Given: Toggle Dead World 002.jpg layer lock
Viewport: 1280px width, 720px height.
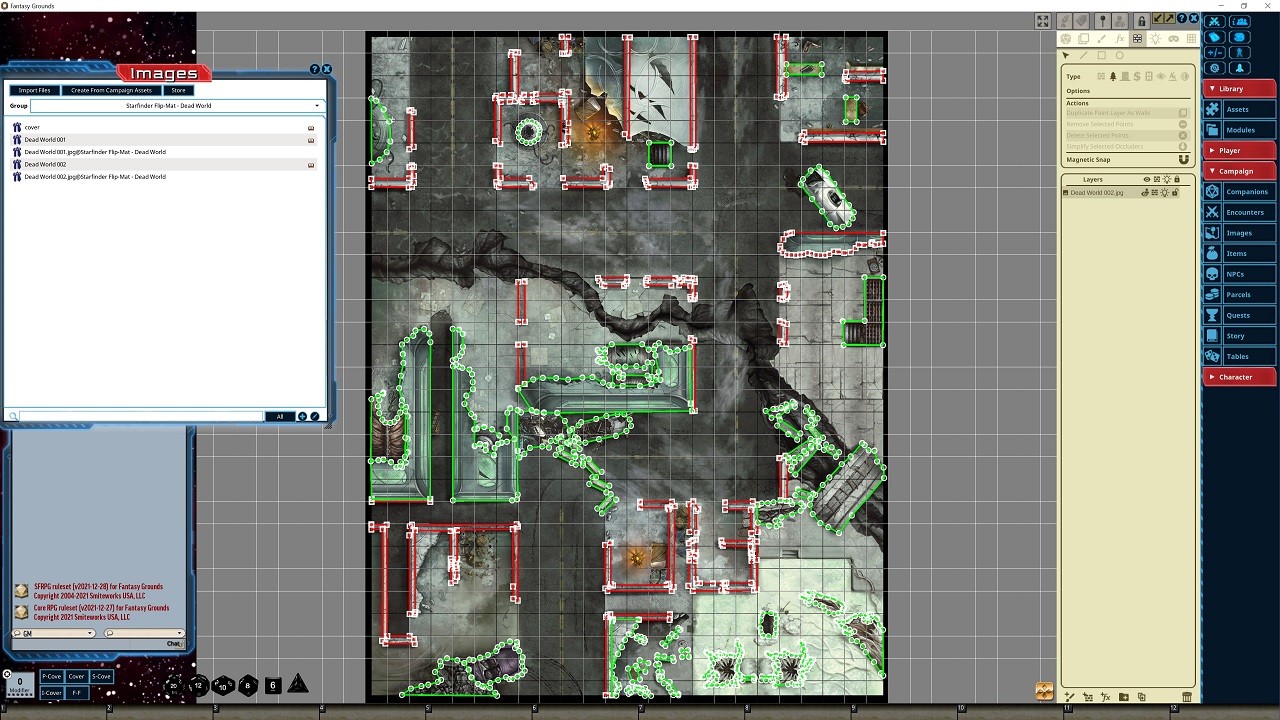Looking at the screenshot, I should click(1175, 192).
